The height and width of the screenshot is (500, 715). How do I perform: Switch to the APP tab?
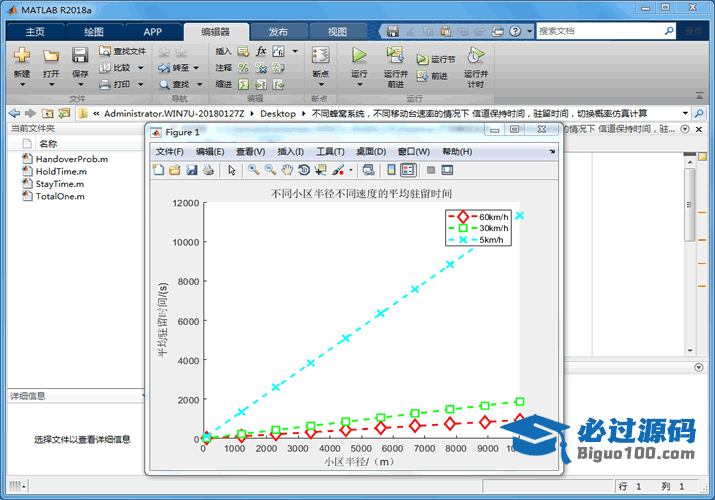(x=153, y=32)
